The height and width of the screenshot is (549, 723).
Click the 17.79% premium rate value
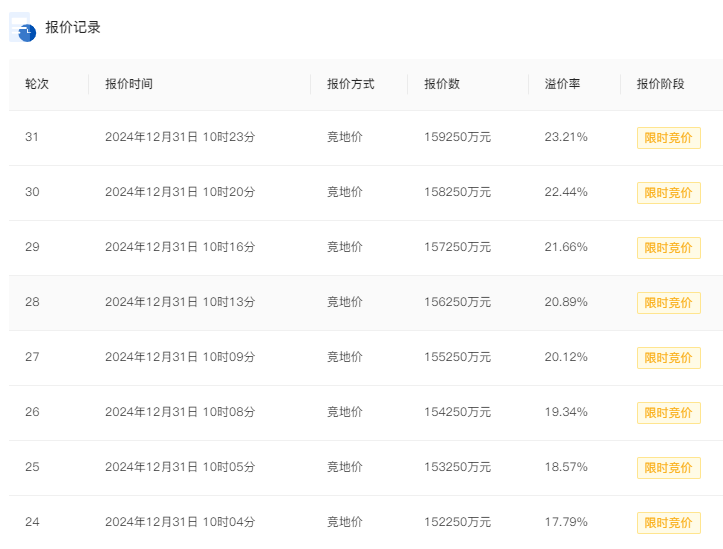[566, 522]
